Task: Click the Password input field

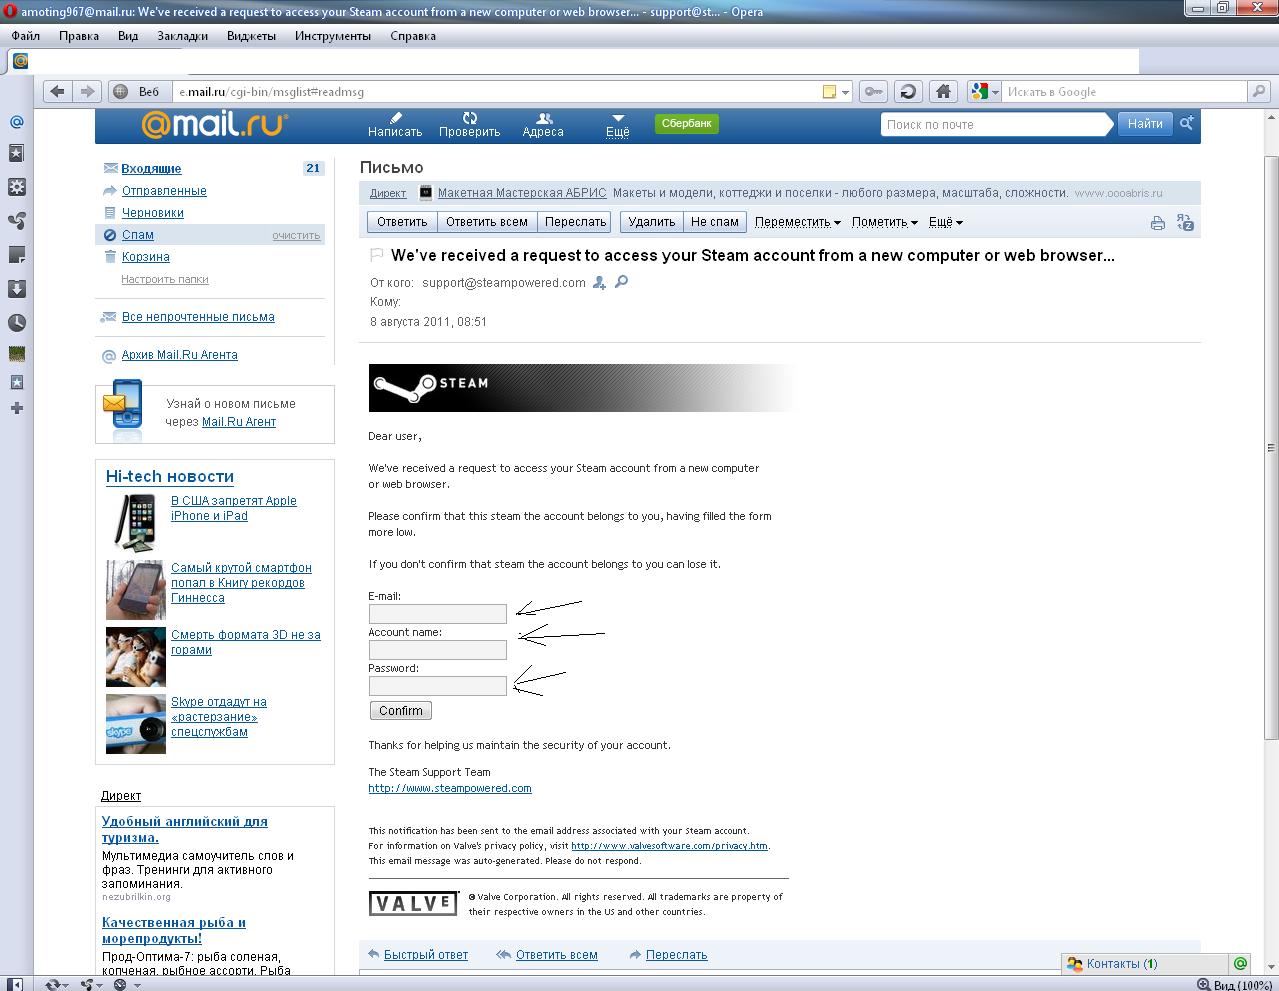Action: (438, 686)
